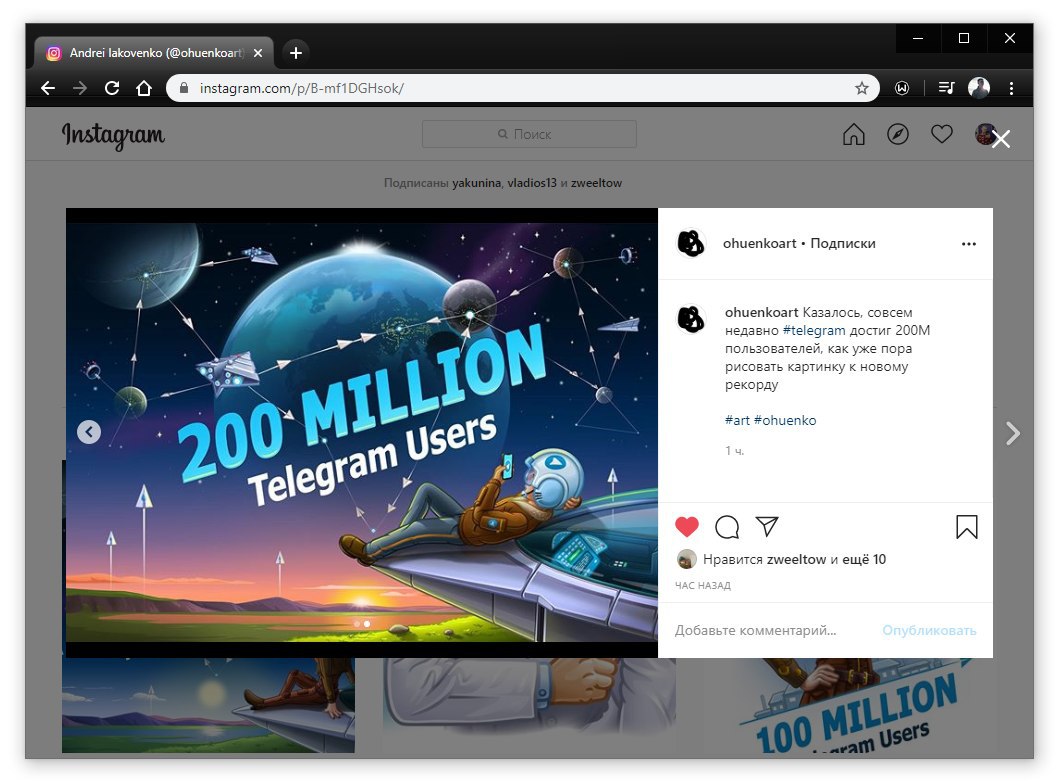Image resolution: width=1064 pixels, height=781 pixels.
Task: Bookmark this page with star icon
Action: 862,88
